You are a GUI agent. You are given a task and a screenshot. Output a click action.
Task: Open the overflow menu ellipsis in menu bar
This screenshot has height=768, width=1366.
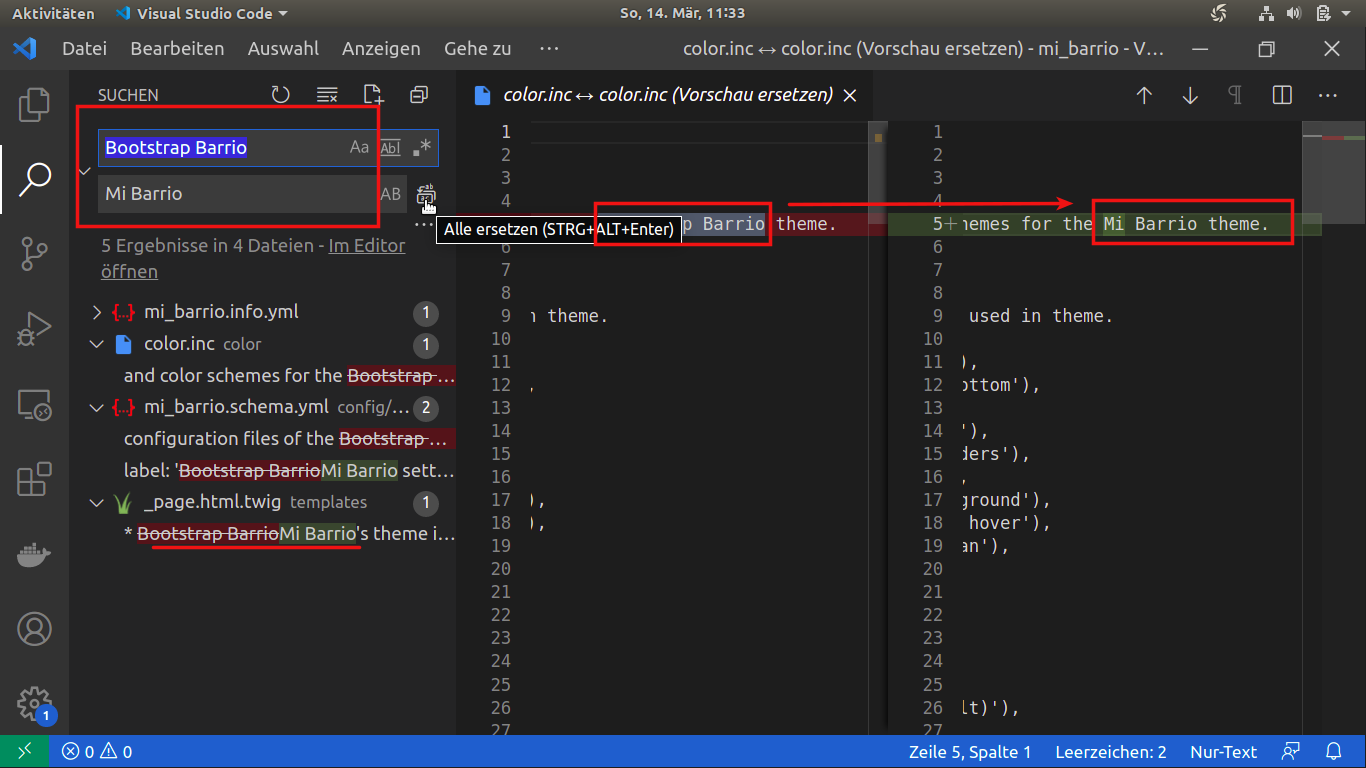pyautogui.click(x=549, y=48)
